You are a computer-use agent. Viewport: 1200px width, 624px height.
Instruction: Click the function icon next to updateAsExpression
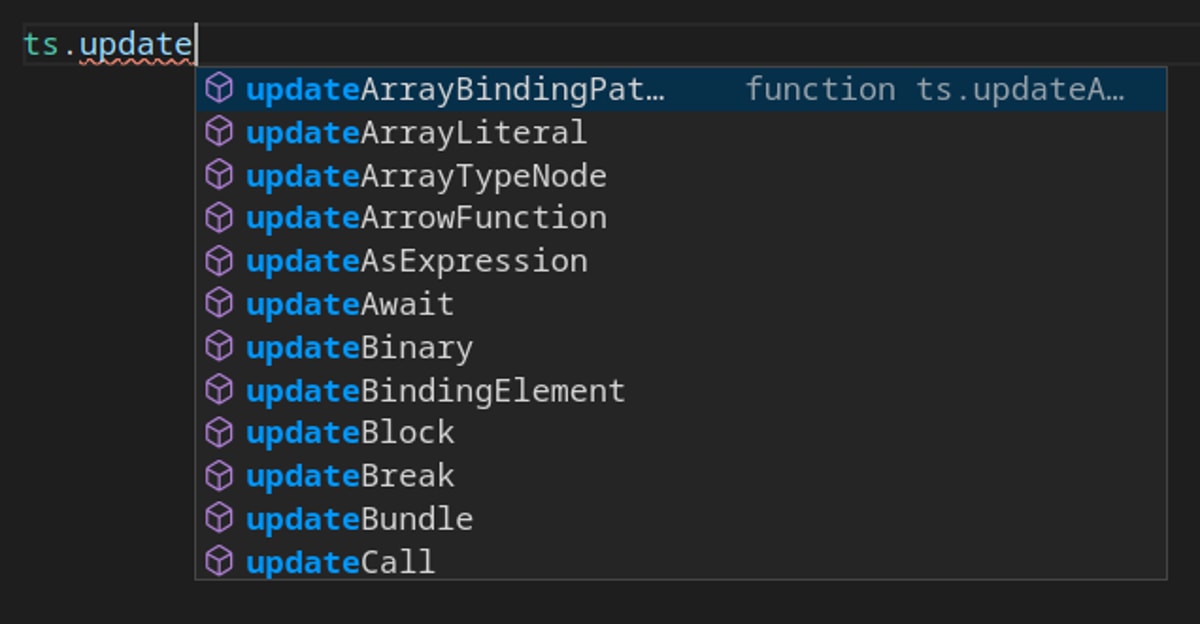coord(218,260)
